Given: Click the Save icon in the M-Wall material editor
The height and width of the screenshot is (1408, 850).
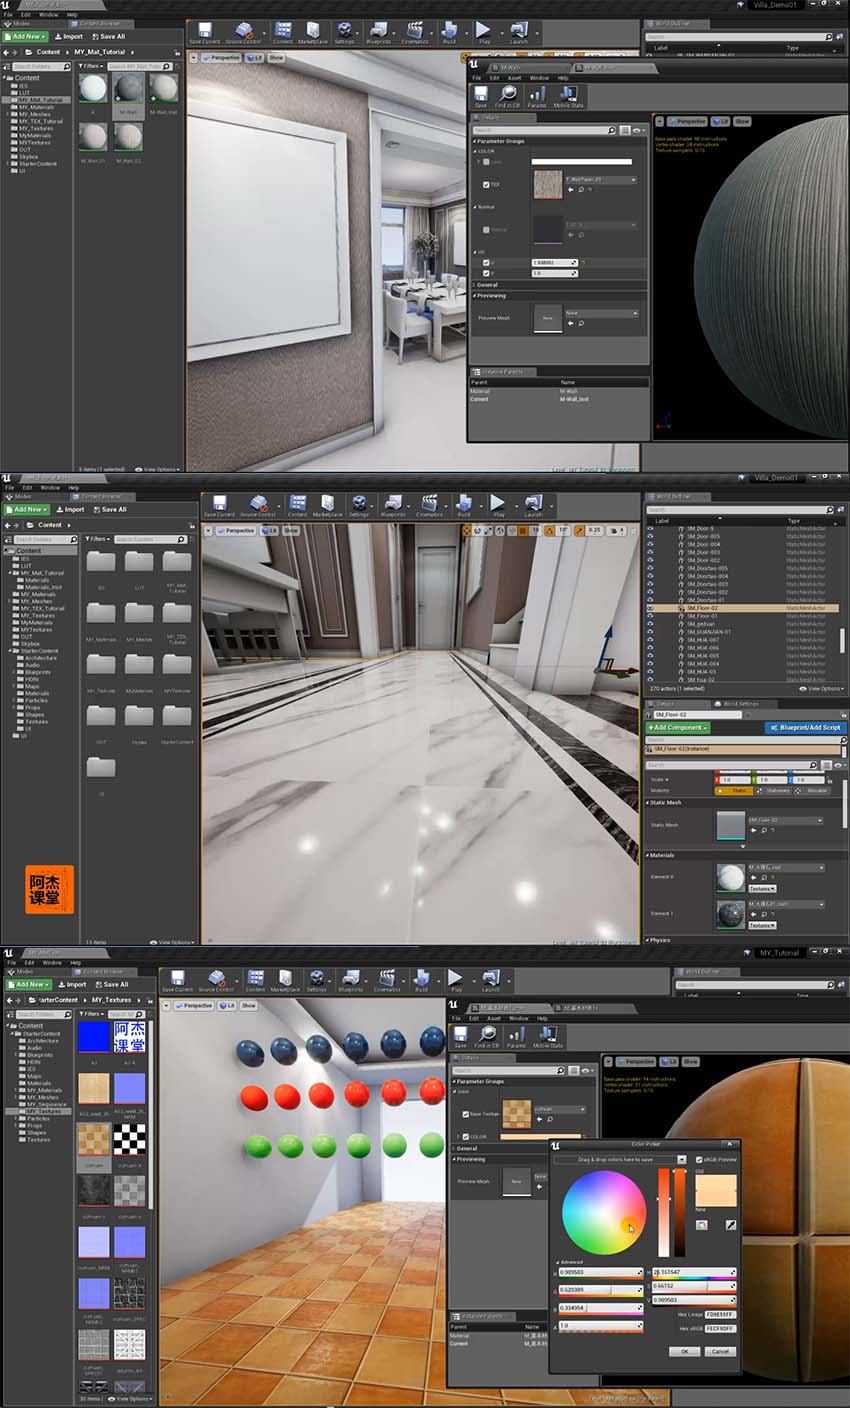Looking at the screenshot, I should point(481,97).
